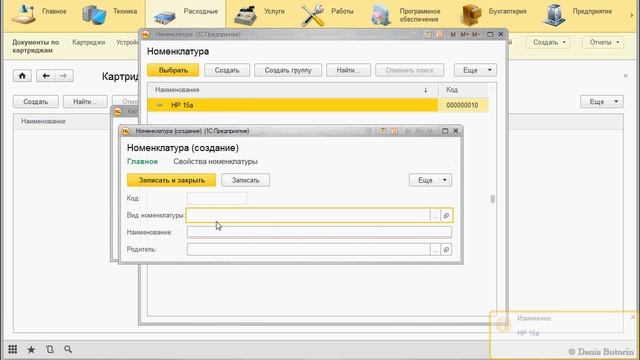Viewport: 640px width, 360px height.
Task: Click calendar icon in Номенклатура title bar
Action: click(x=439, y=35)
